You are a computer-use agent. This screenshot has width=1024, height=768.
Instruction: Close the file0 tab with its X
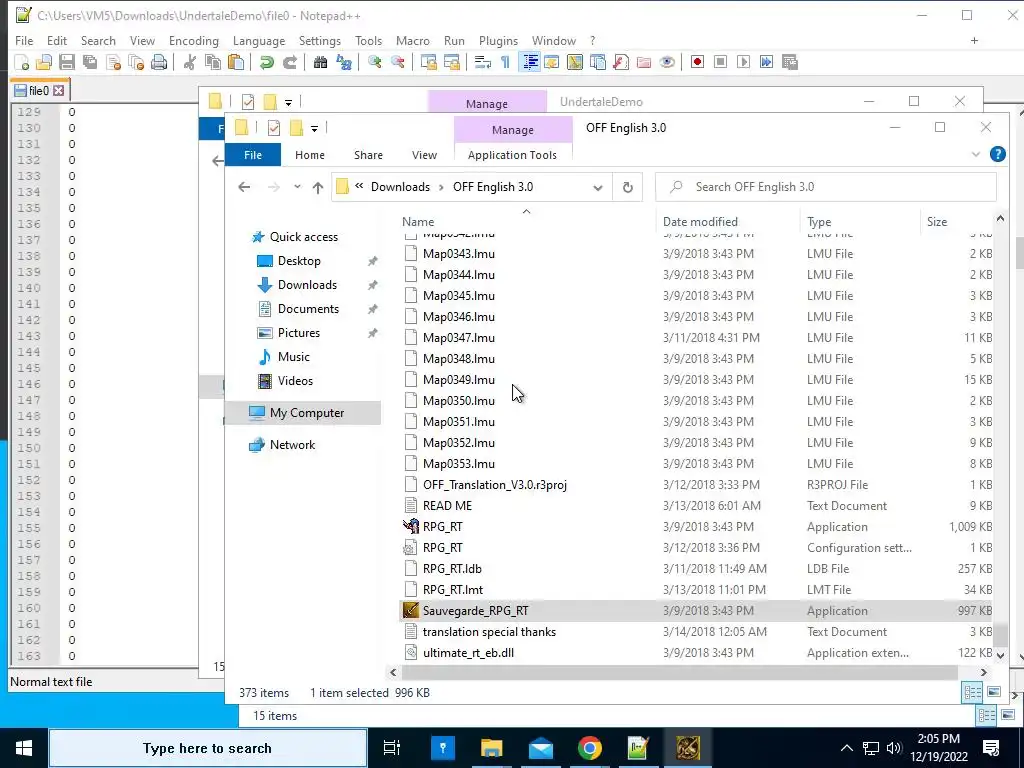click(x=59, y=91)
